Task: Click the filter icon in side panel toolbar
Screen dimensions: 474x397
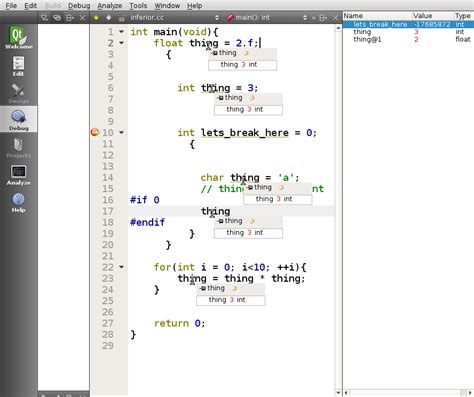Action: pos(44,18)
